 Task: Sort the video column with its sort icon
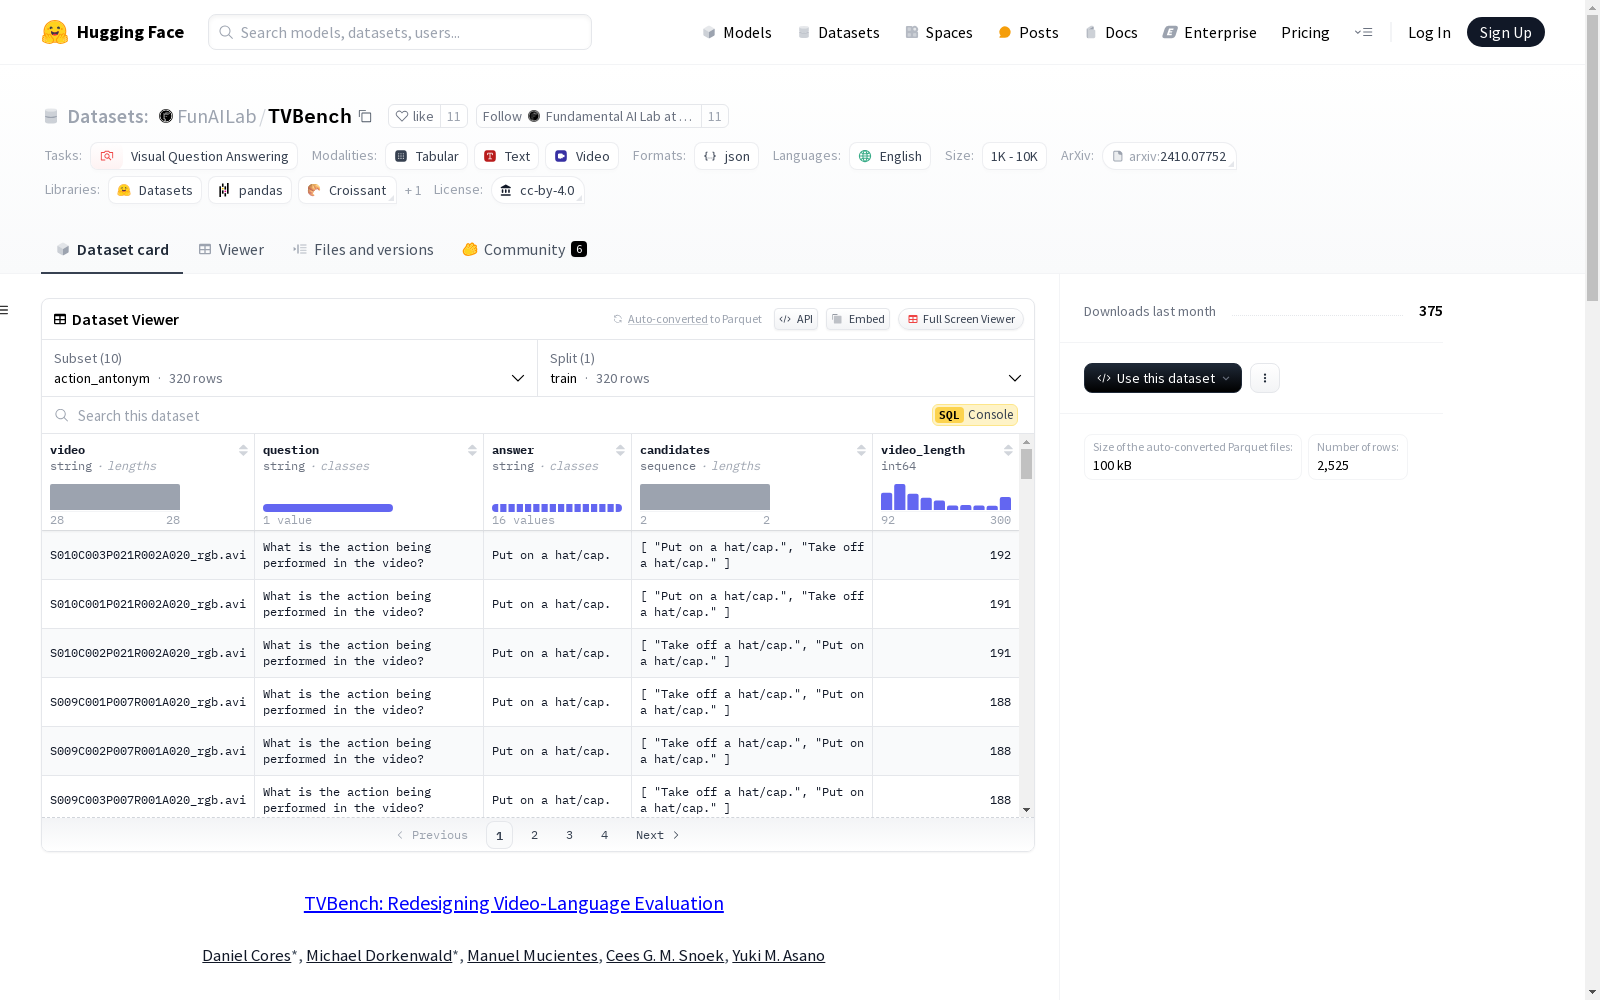tap(243, 451)
